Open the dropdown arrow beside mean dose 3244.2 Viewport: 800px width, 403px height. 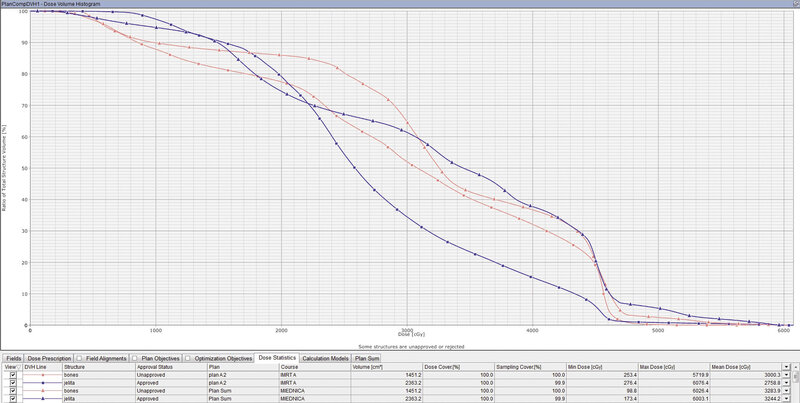coord(786,398)
